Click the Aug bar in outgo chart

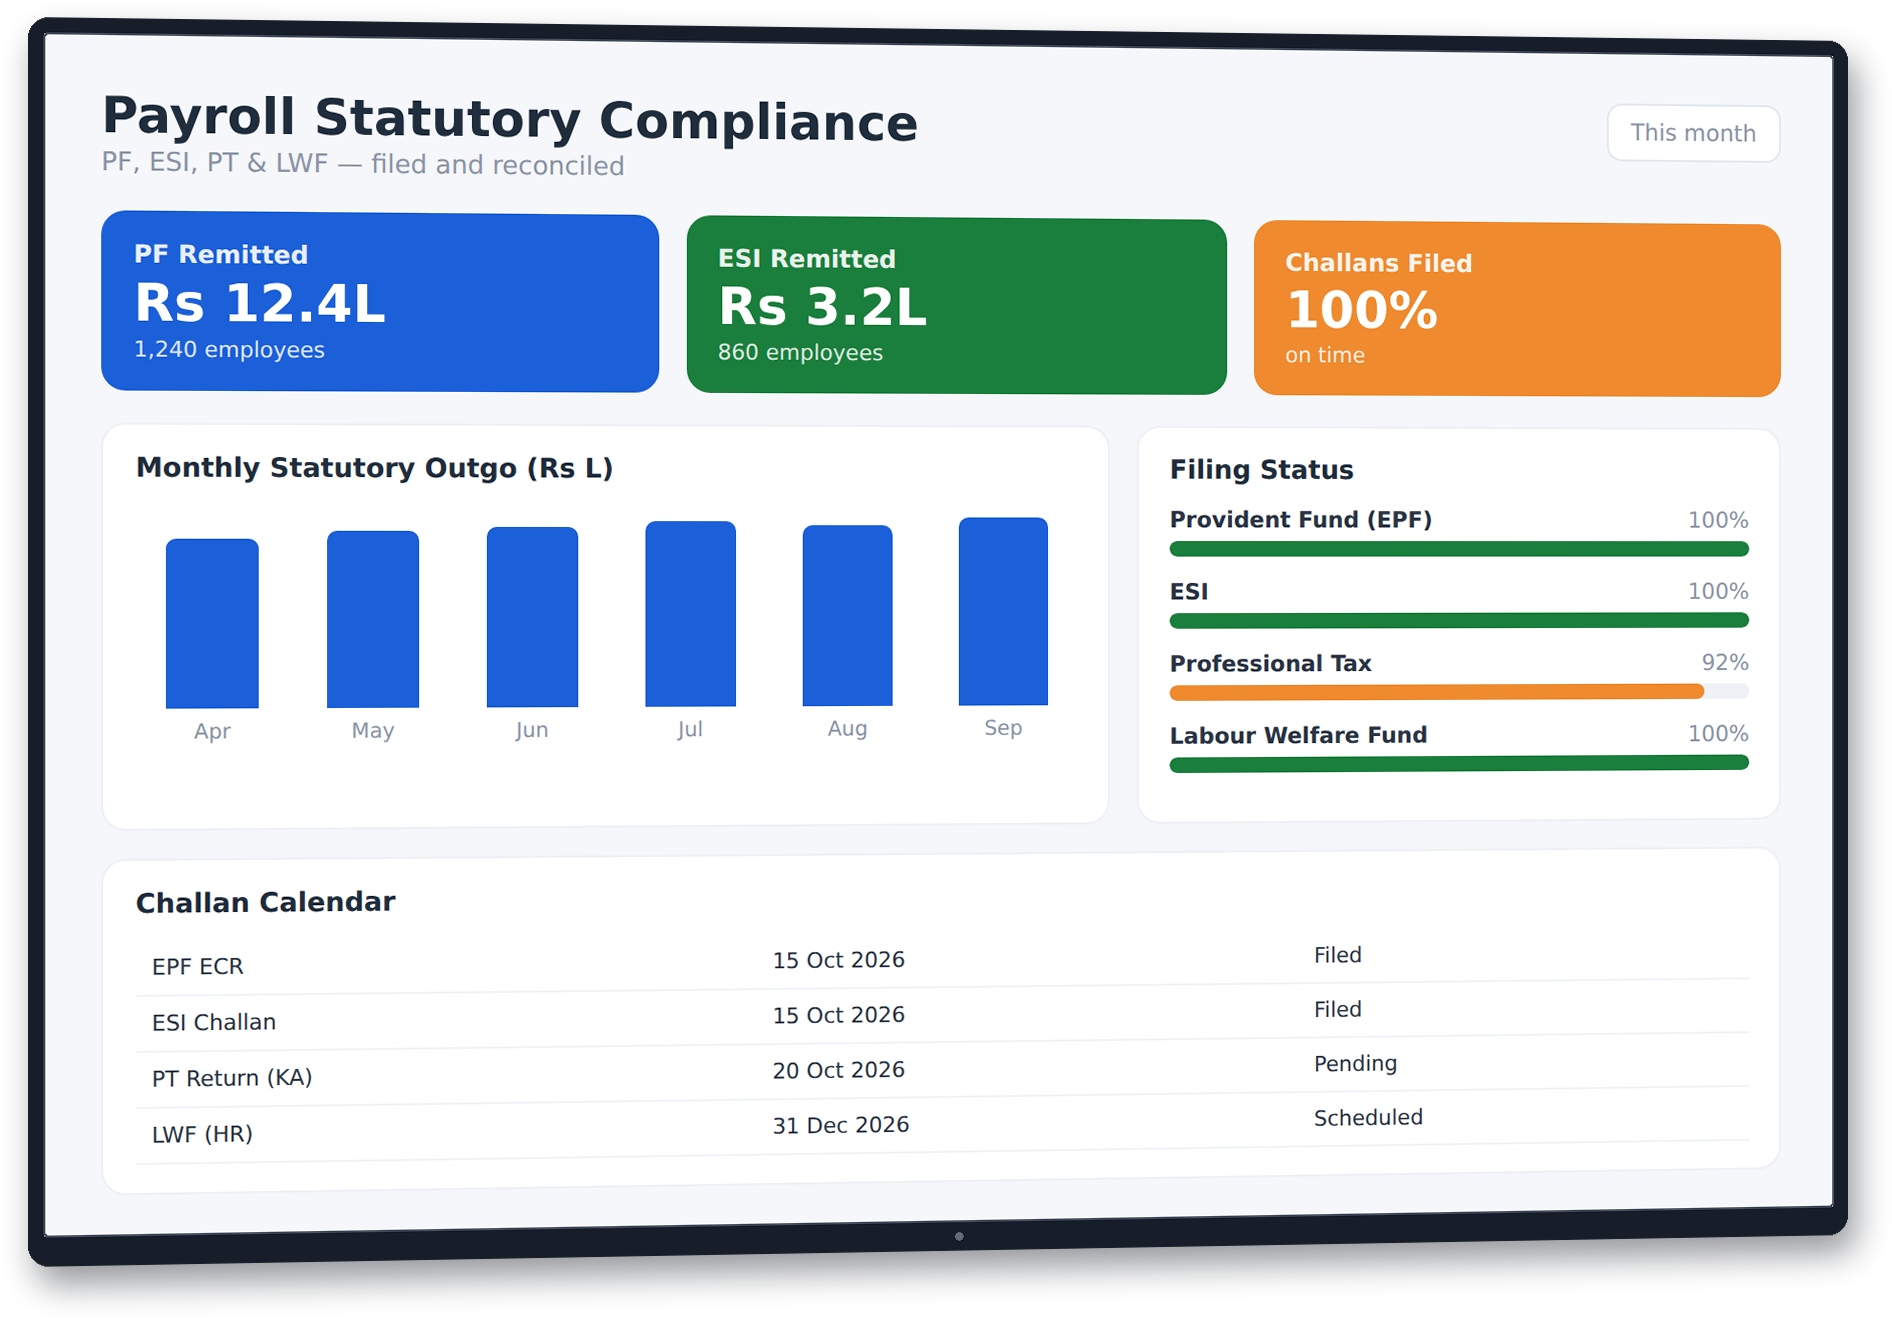pyautogui.click(x=847, y=615)
